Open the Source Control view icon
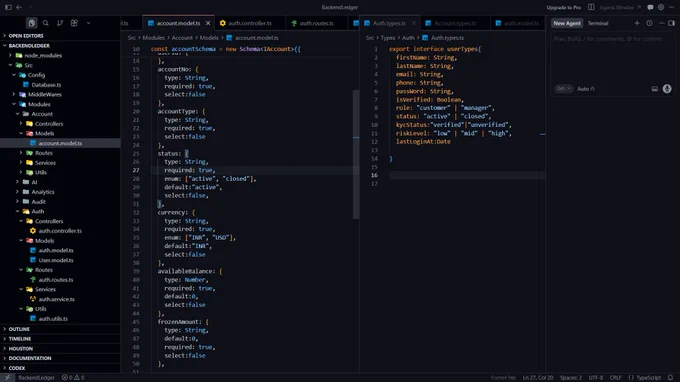Viewport: 680px width, 382px height. click(60, 23)
